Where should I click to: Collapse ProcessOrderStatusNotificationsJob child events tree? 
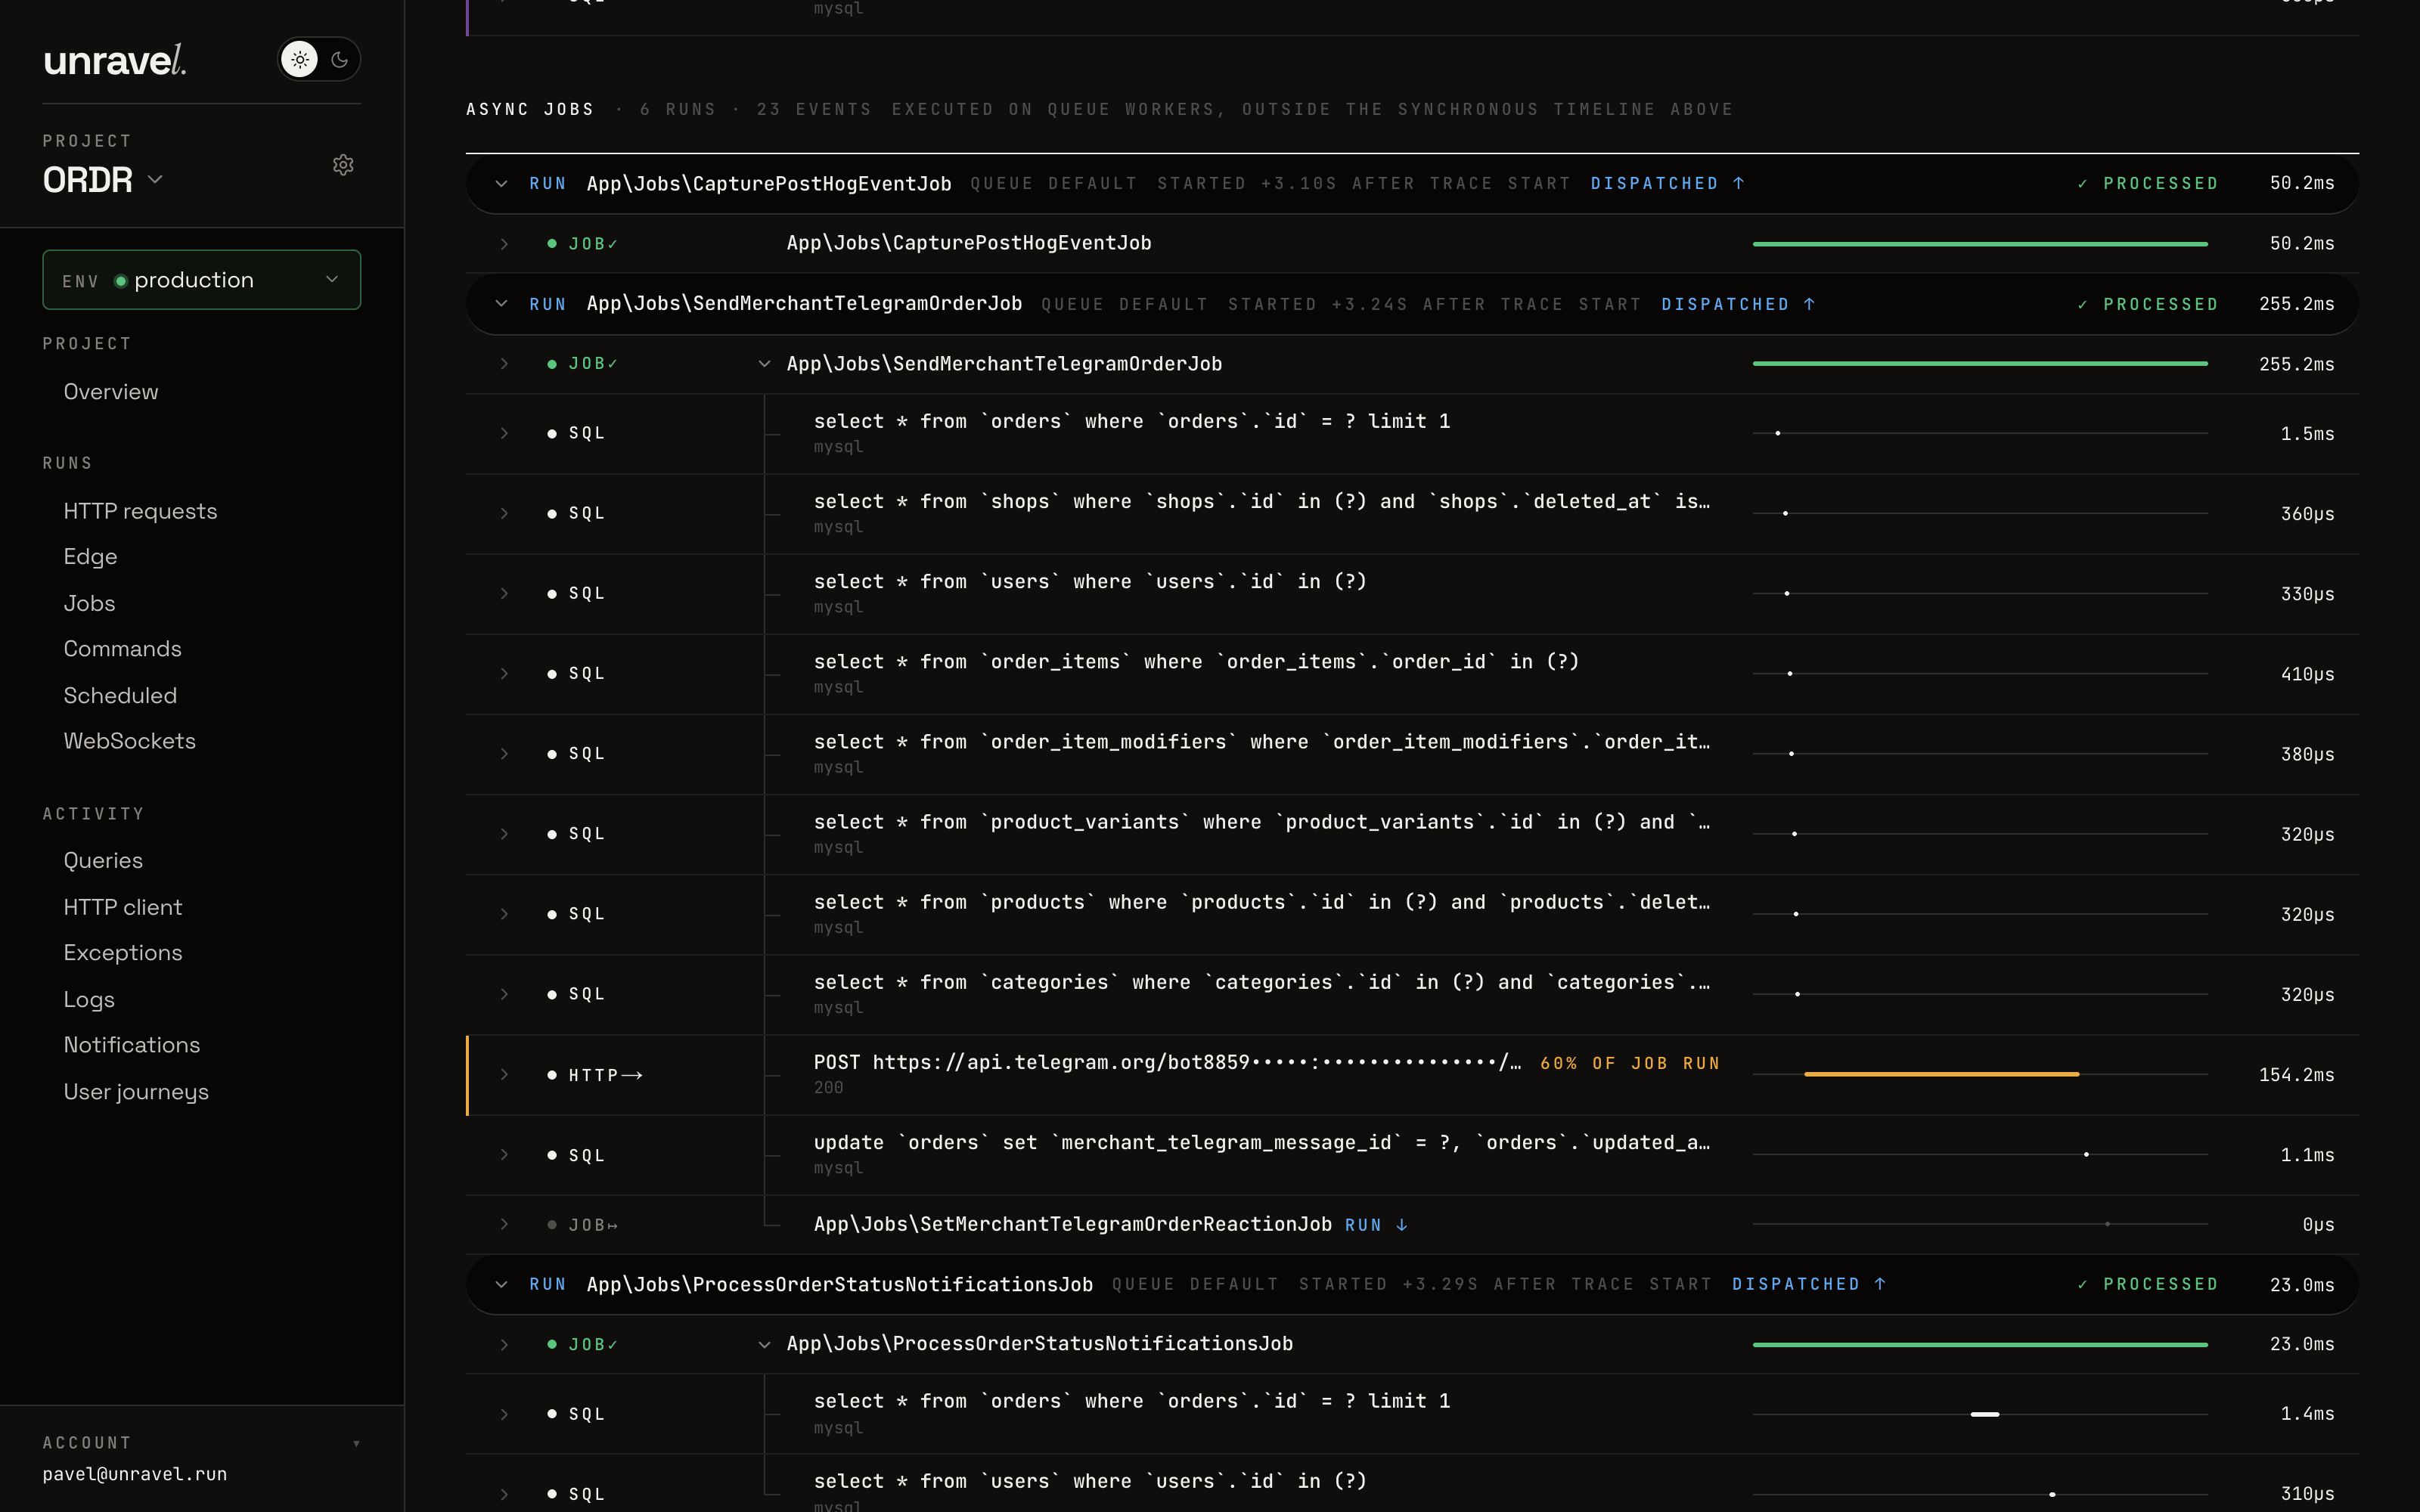point(764,1345)
